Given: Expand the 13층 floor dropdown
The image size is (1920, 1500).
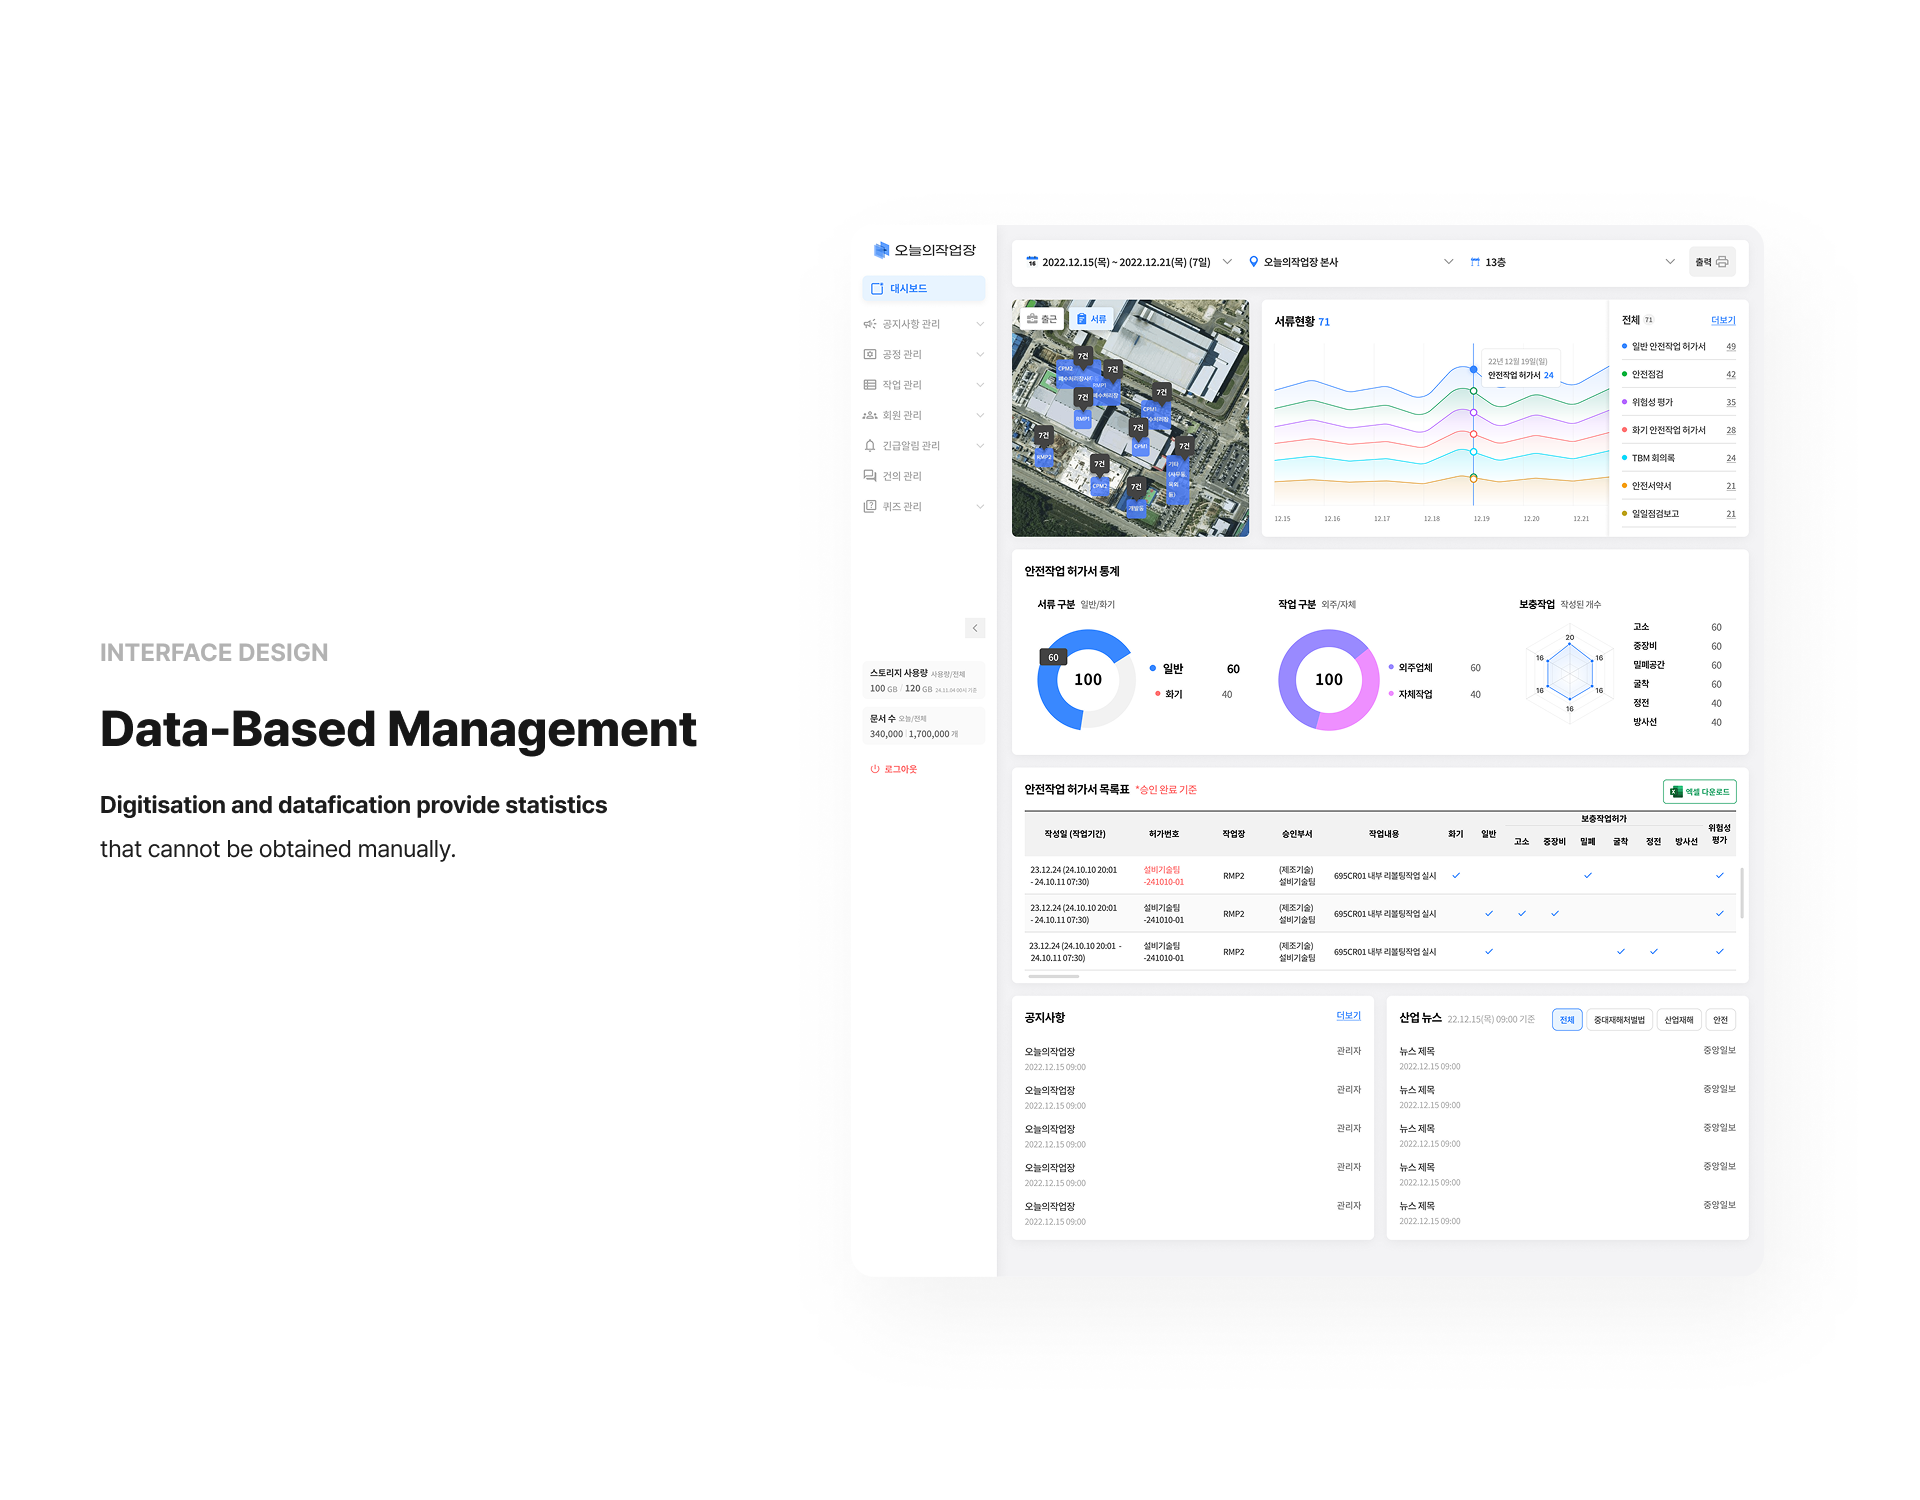Looking at the screenshot, I should pyautogui.click(x=1669, y=262).
